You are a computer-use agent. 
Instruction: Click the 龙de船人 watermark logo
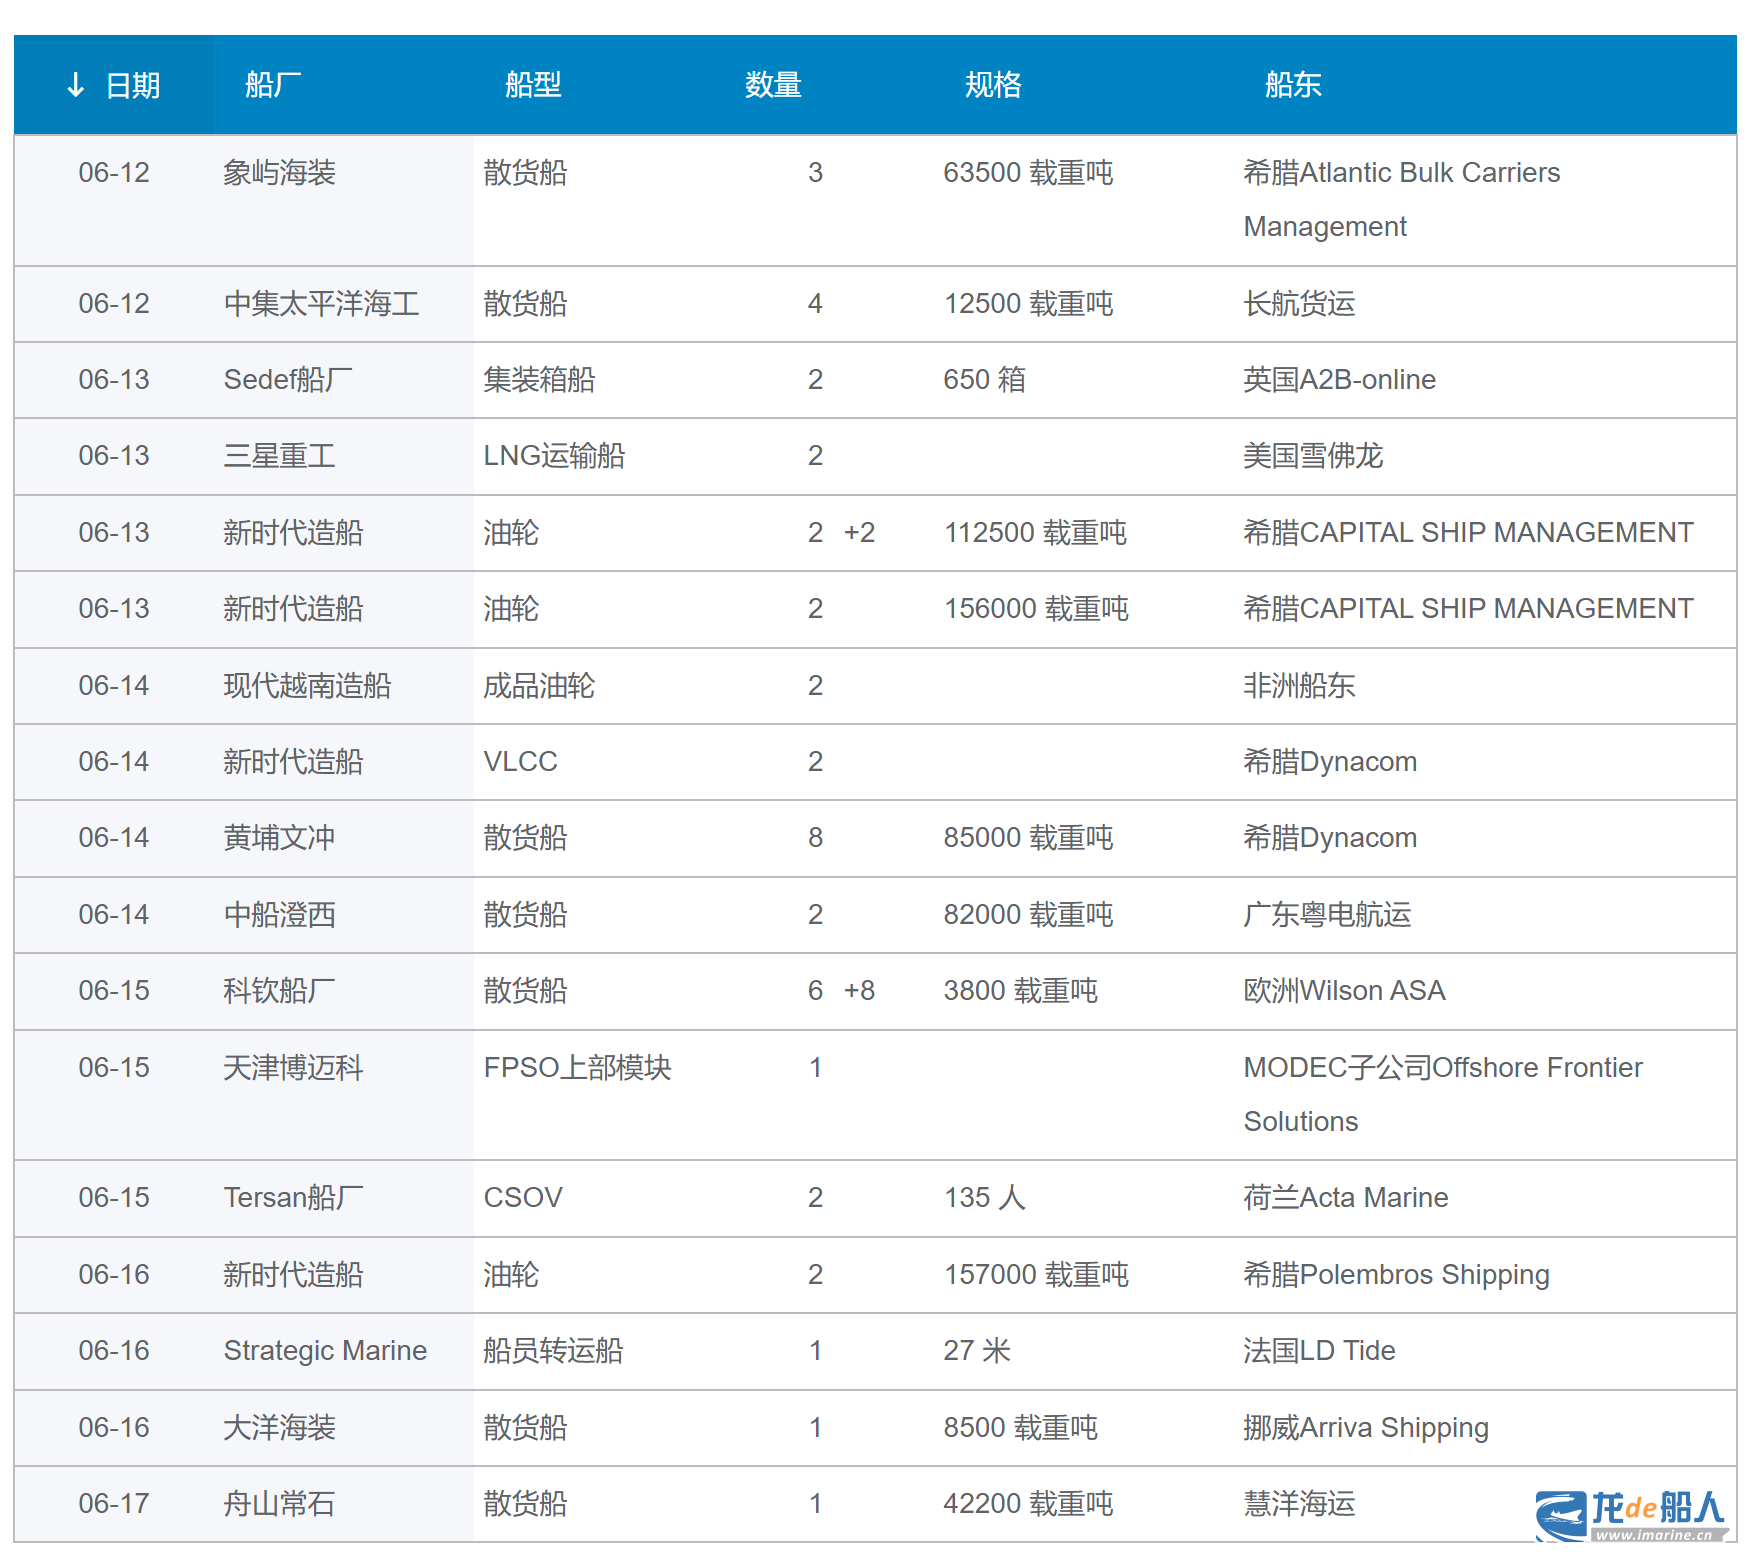pyautogui.click(x=1632, y=1514)
